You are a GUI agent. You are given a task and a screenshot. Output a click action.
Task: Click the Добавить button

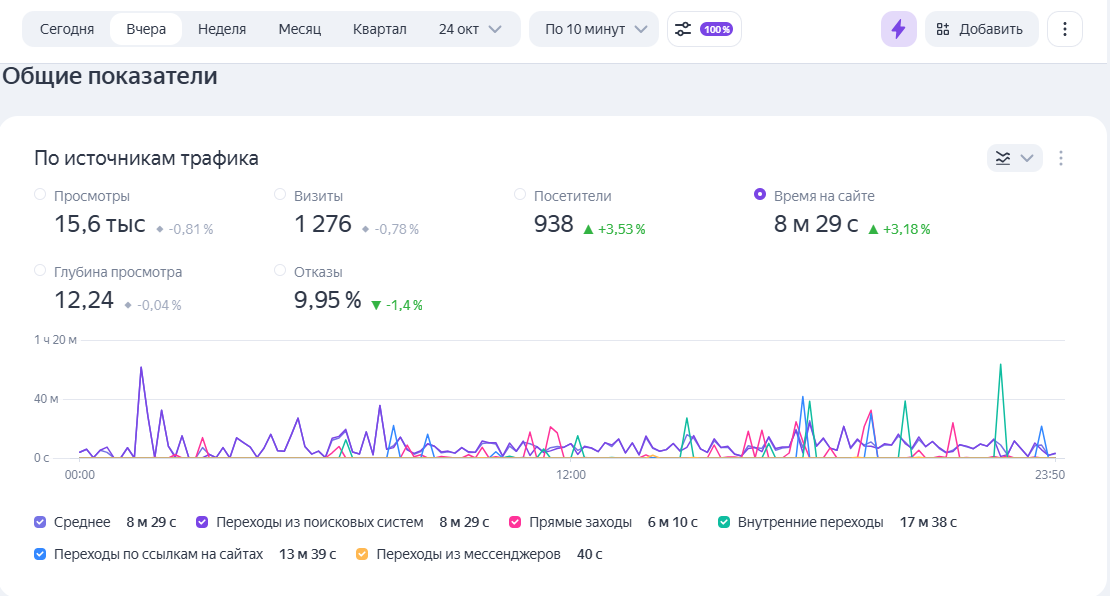pos(981,29)
